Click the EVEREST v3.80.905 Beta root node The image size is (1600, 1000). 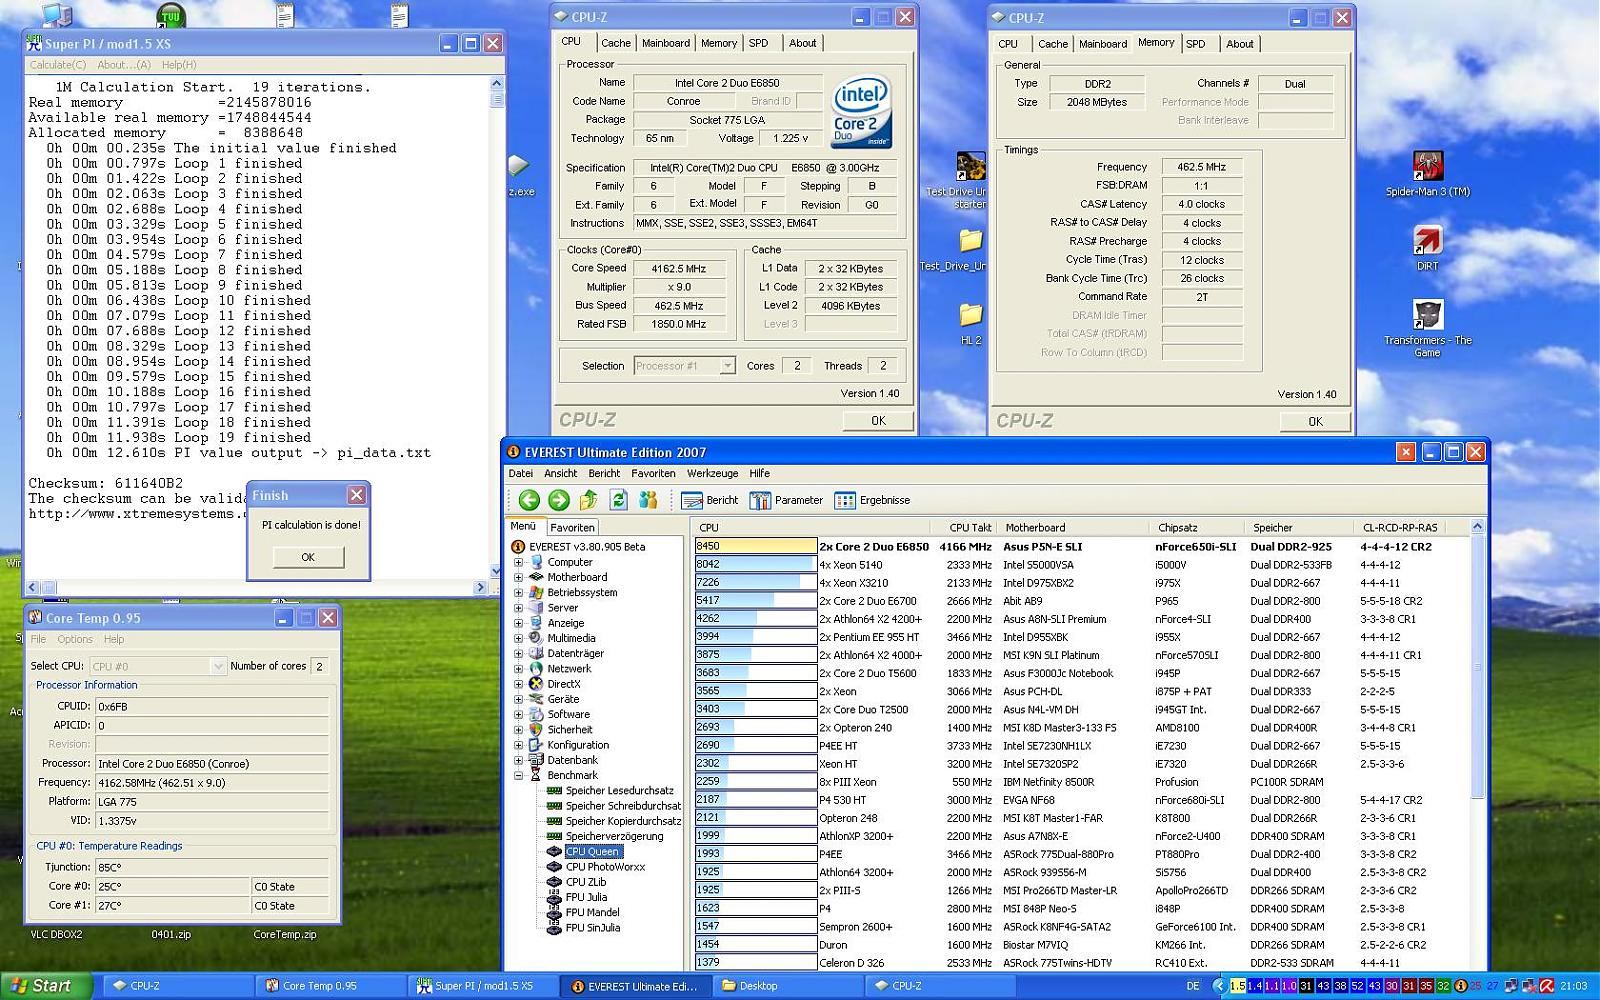(x=587, y=547)
